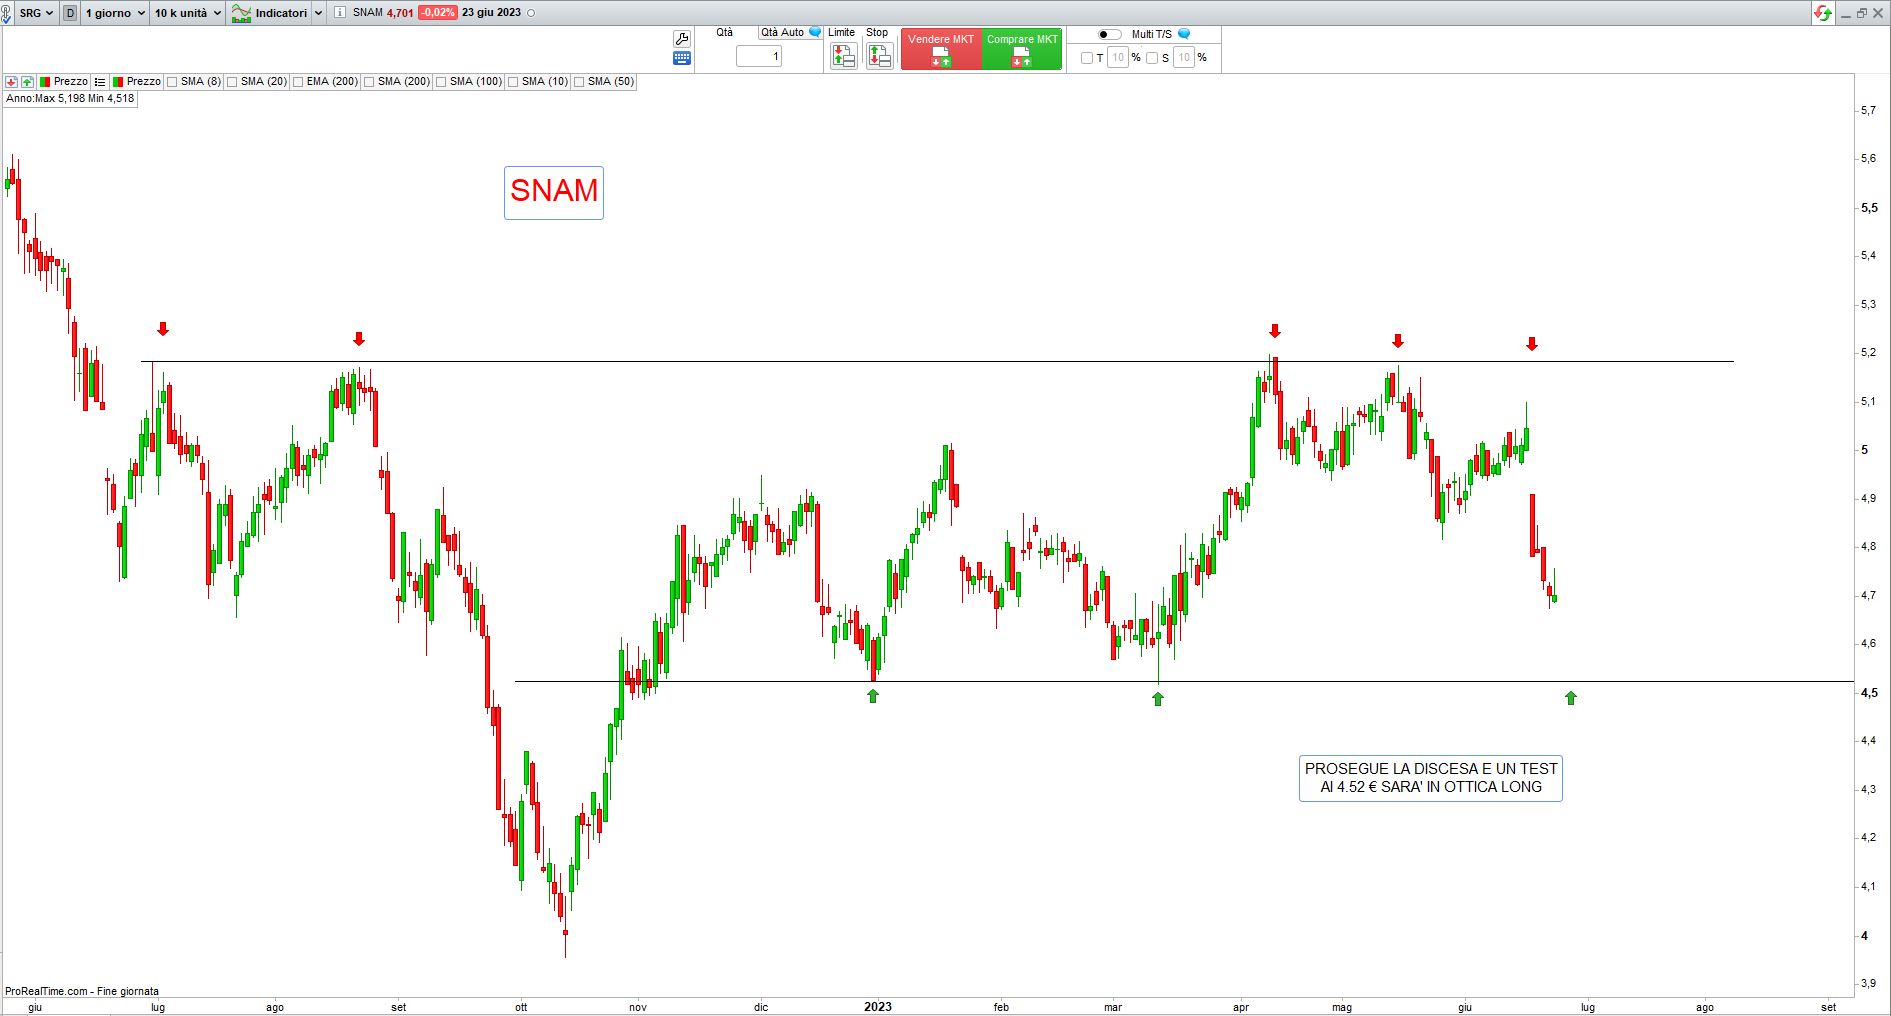Enable the SMA (20) checkbox

coord(232,82)
